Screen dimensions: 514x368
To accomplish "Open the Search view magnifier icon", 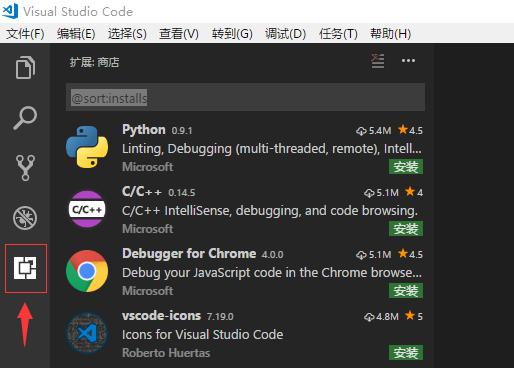I will (x=25, y=118).
